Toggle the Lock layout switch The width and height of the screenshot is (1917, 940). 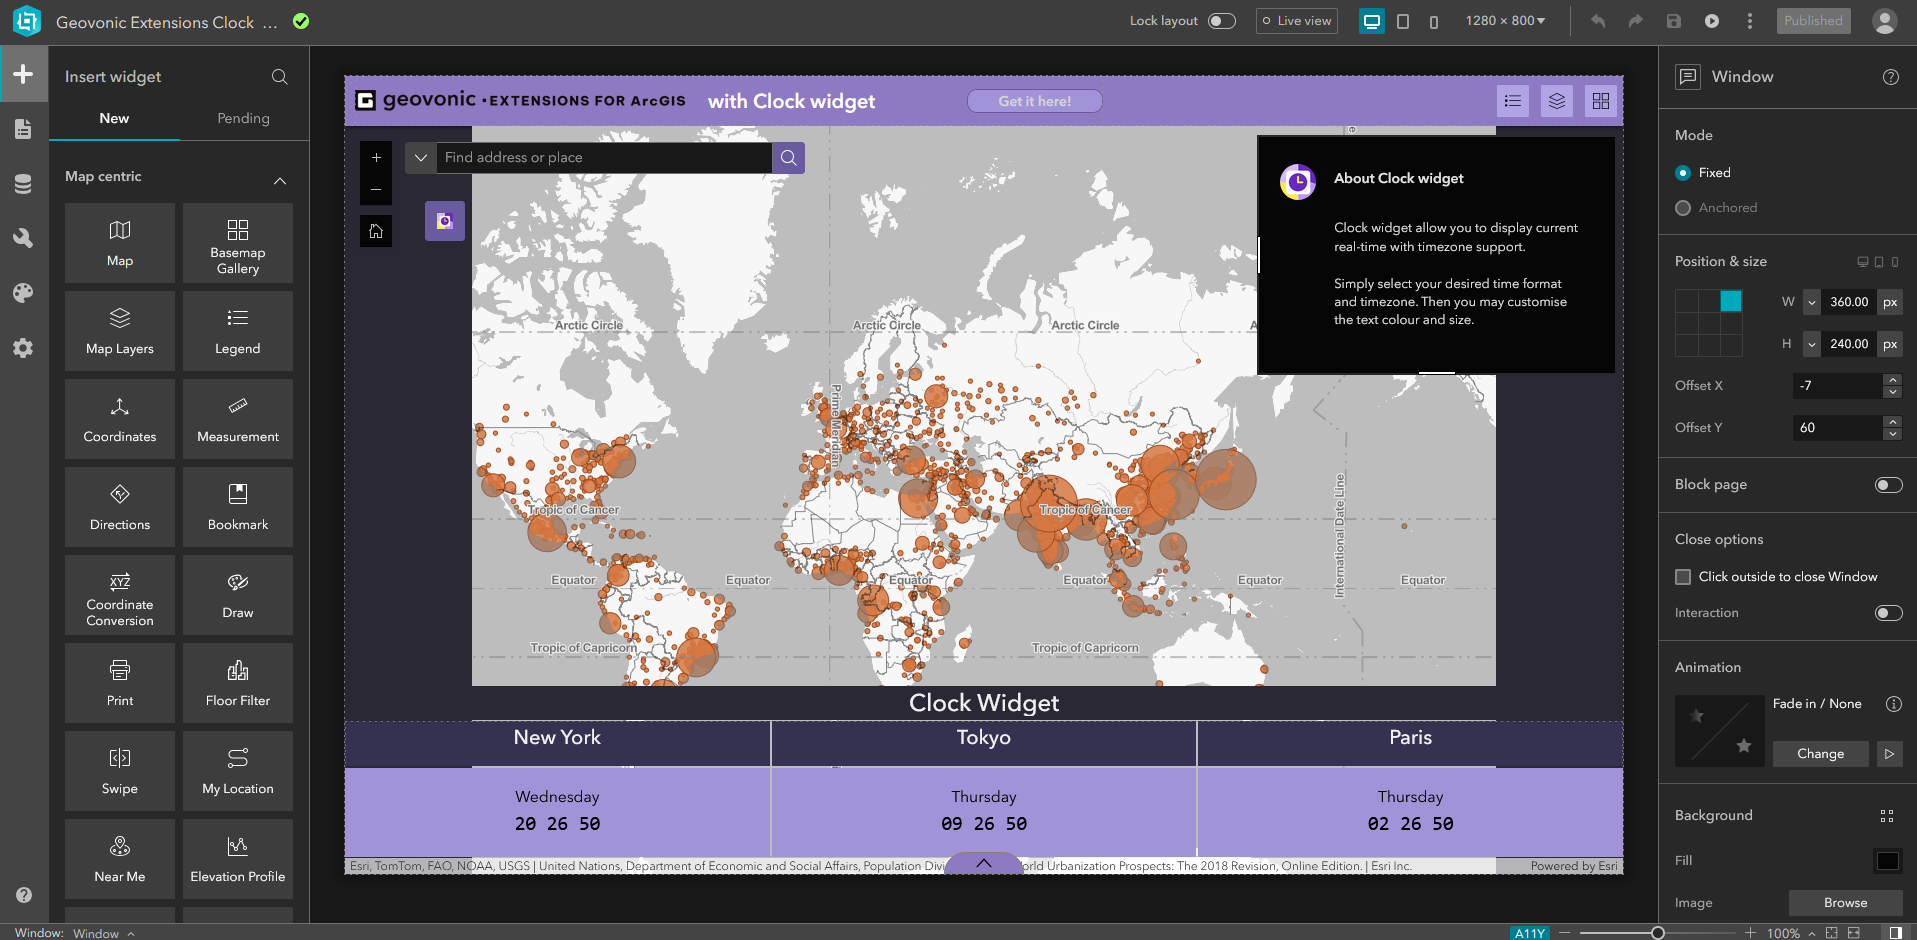click(1221, 21)
